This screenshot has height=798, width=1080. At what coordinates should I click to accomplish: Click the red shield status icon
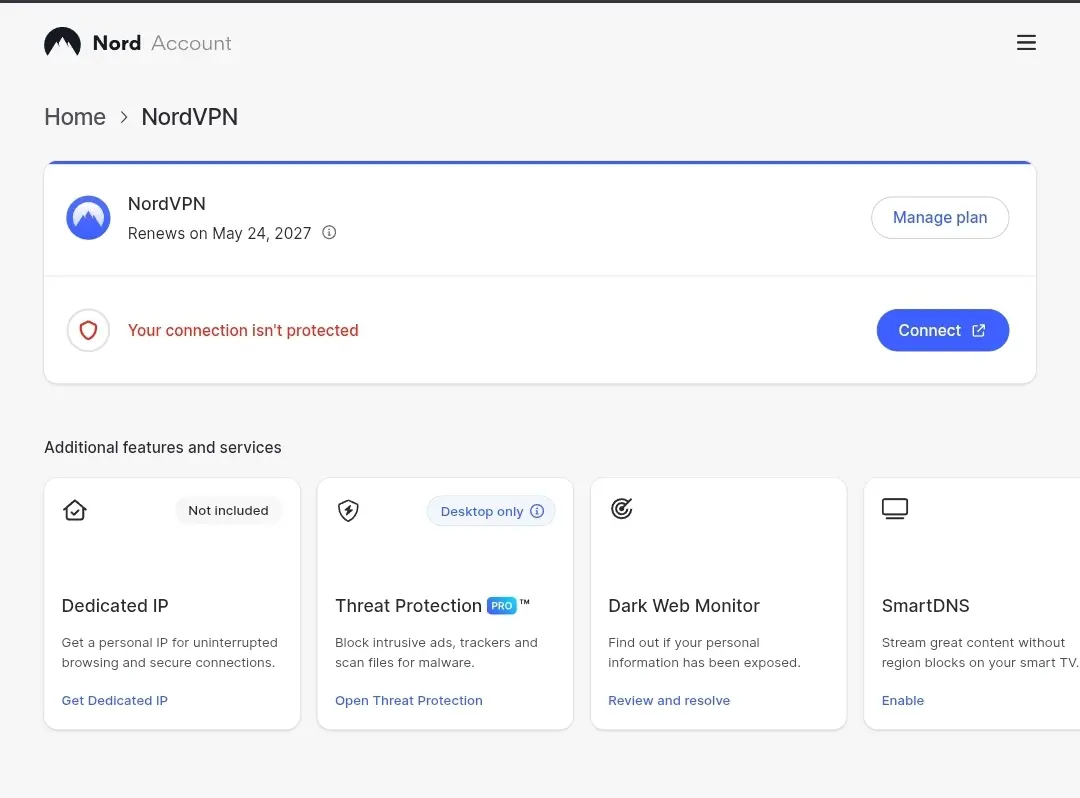click(88, 330)
